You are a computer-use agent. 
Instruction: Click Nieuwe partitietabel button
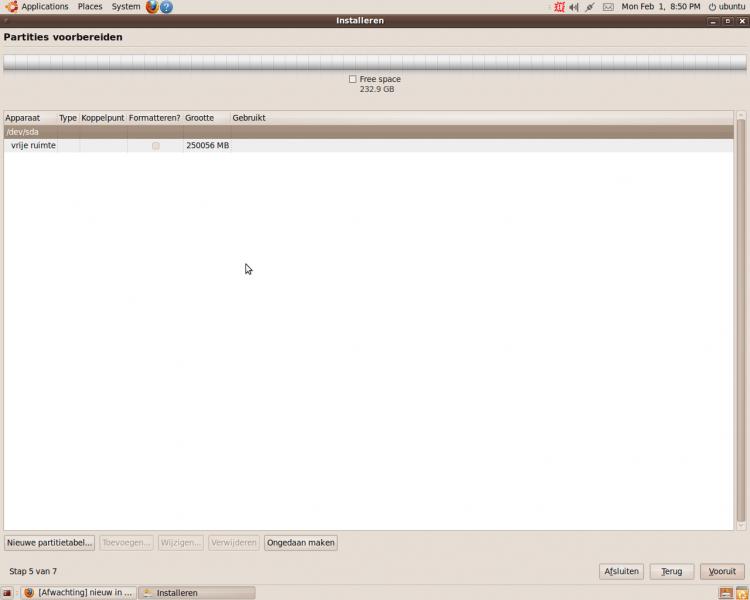pos(49,543)
